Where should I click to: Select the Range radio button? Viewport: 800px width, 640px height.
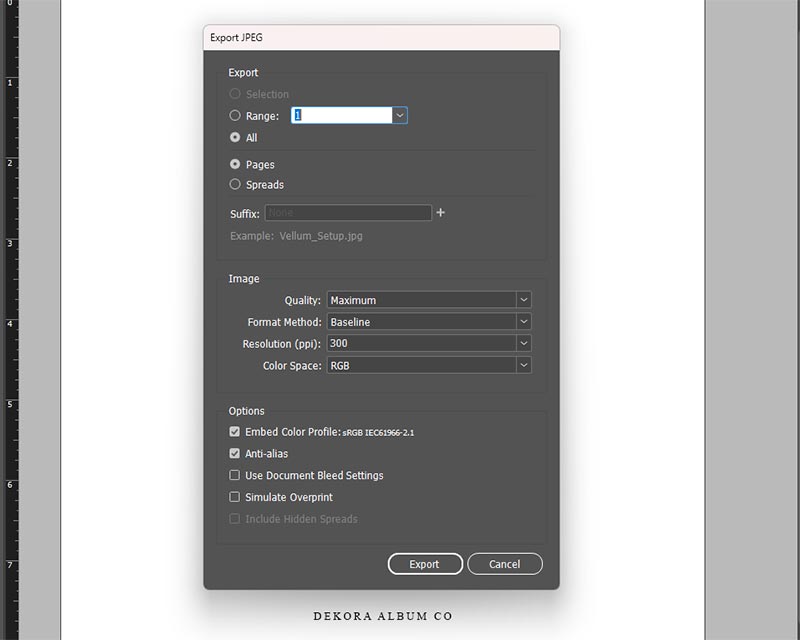(x=235, y=116)
